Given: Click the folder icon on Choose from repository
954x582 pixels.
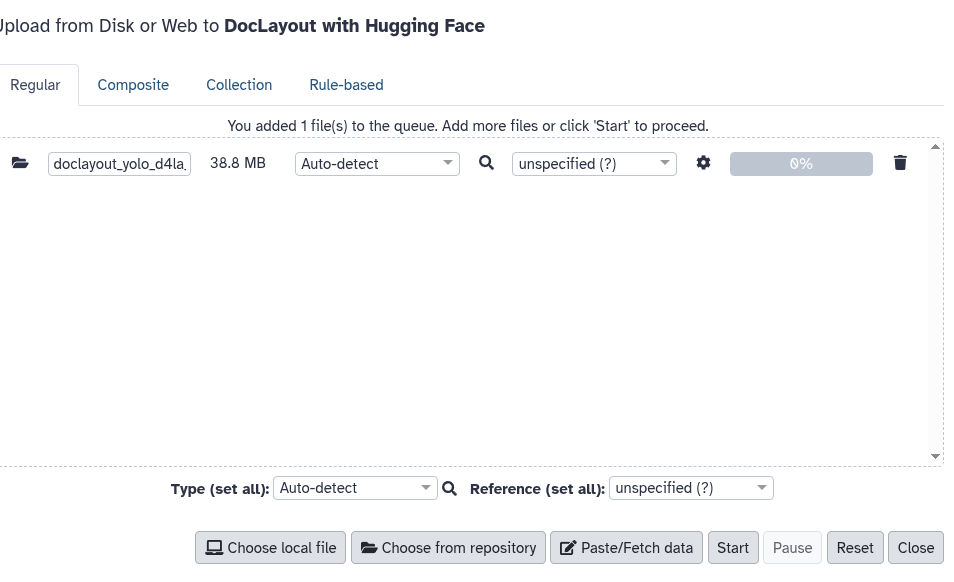Looking at the screenshot, I should coord(370,547).
